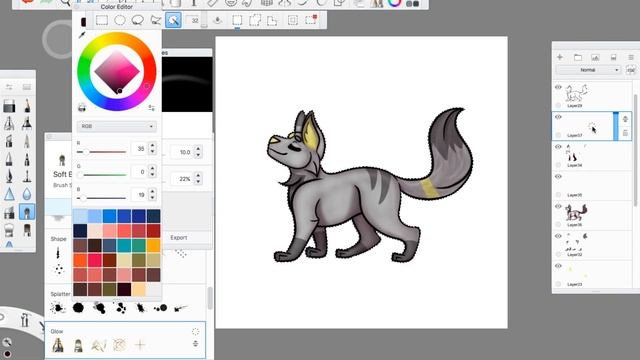Image resolution: width=640 pixels, height=360 pixels.
Task: Open brush properties icon at brush palette top
Action: (9, 87)
